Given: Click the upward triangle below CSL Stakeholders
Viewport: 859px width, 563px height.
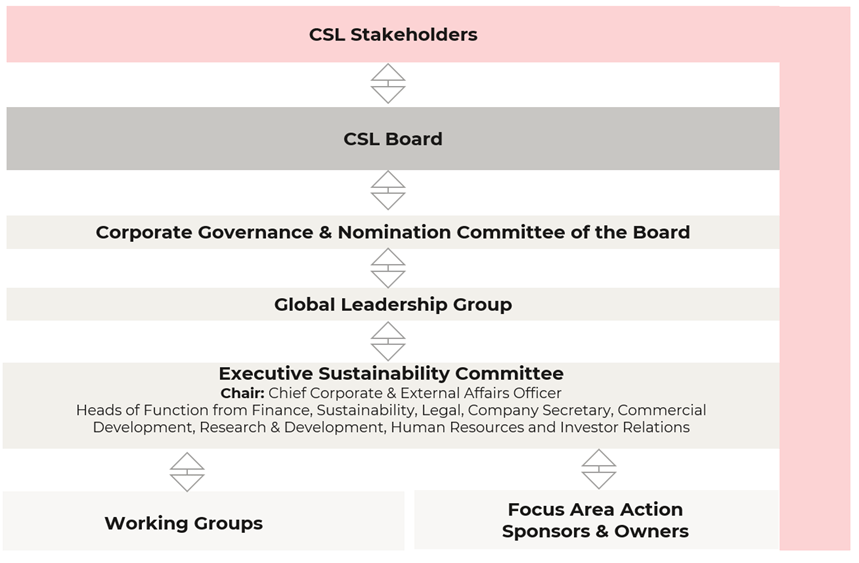Looking at the screenshot, I should (388, 73).
